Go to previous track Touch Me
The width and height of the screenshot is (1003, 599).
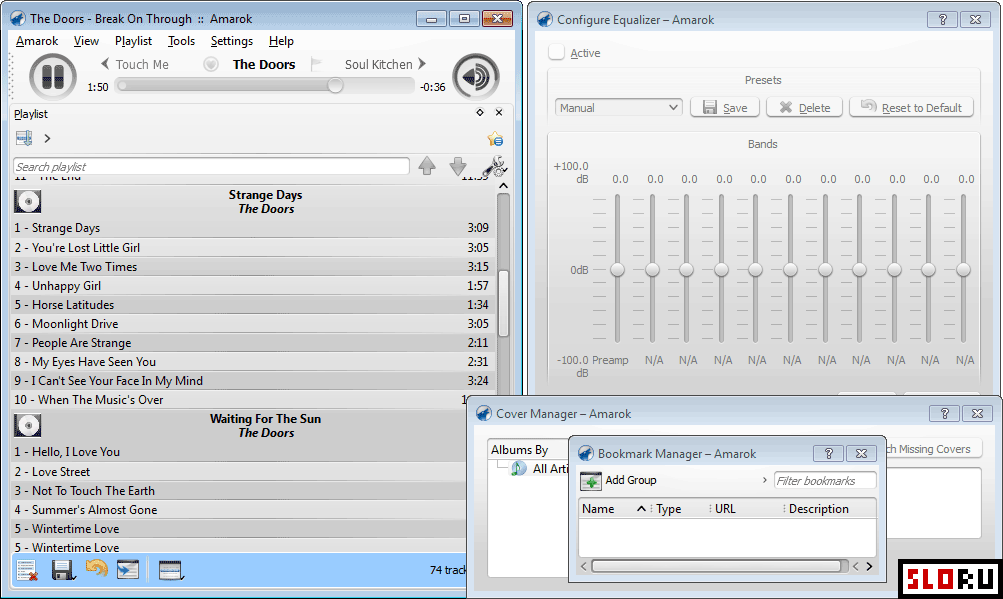coord(135,64)
